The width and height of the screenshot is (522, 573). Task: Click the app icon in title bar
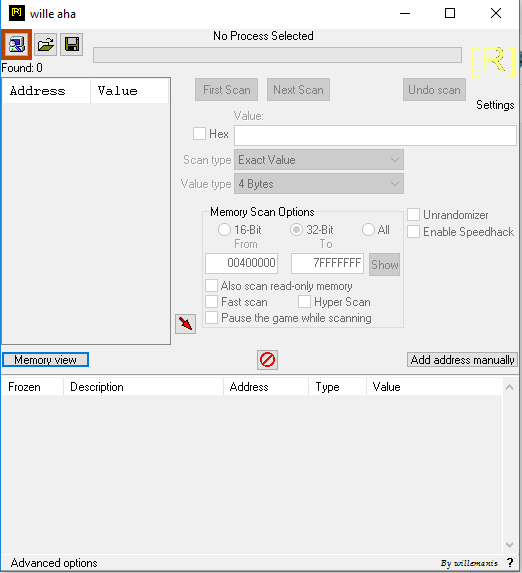point(16,13)
